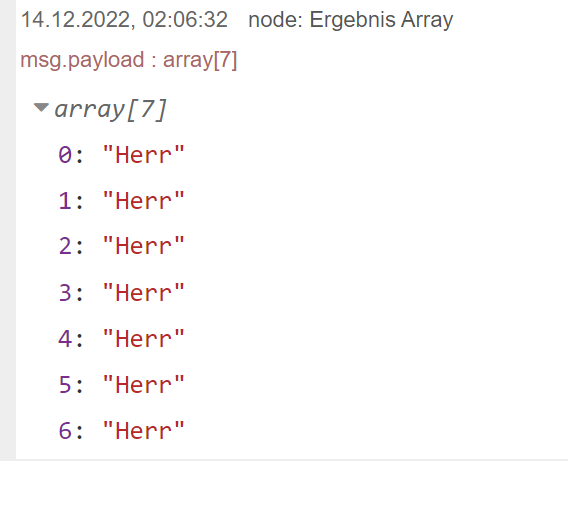
Task: Click the "Herr" value at index 5
Action: click(144, 385)
